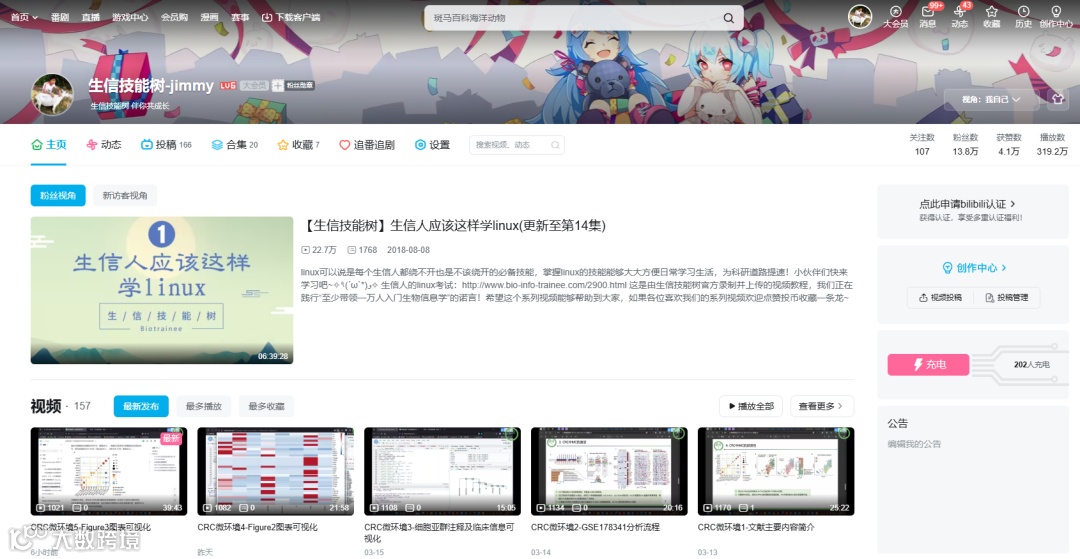Open 会员购 in top navigation

pos(174,17)
